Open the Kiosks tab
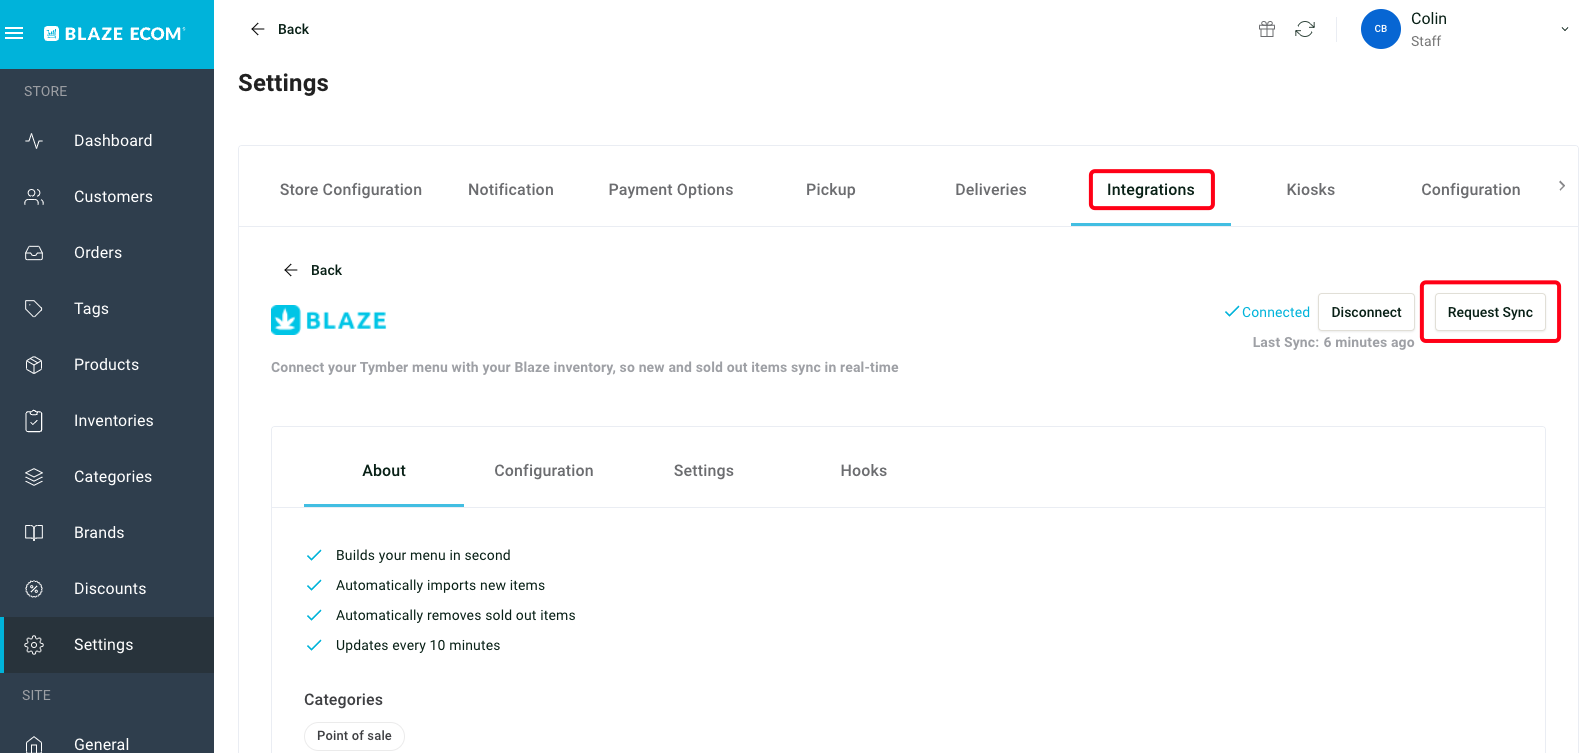The width and height of the screenshot is (1583, 753). point(1311,190)
